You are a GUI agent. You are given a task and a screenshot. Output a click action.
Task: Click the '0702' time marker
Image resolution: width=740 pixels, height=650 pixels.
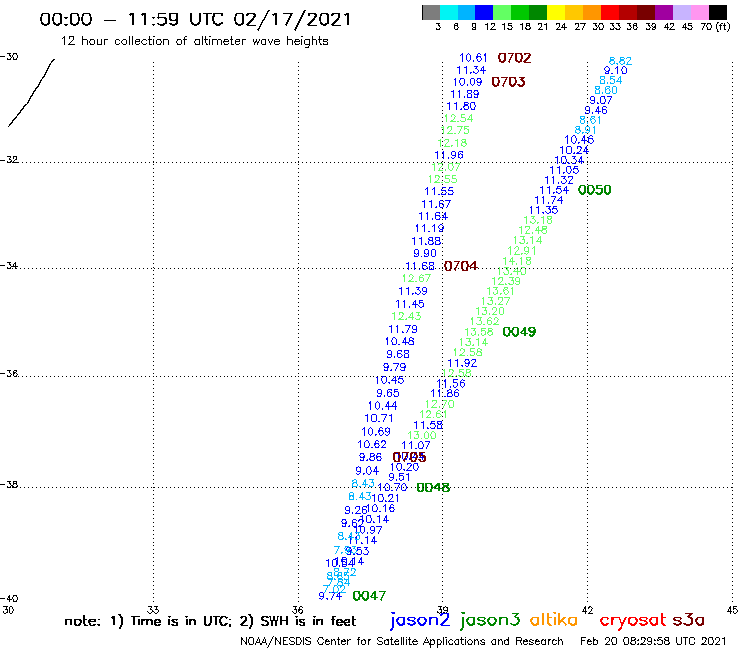(514, 58)
